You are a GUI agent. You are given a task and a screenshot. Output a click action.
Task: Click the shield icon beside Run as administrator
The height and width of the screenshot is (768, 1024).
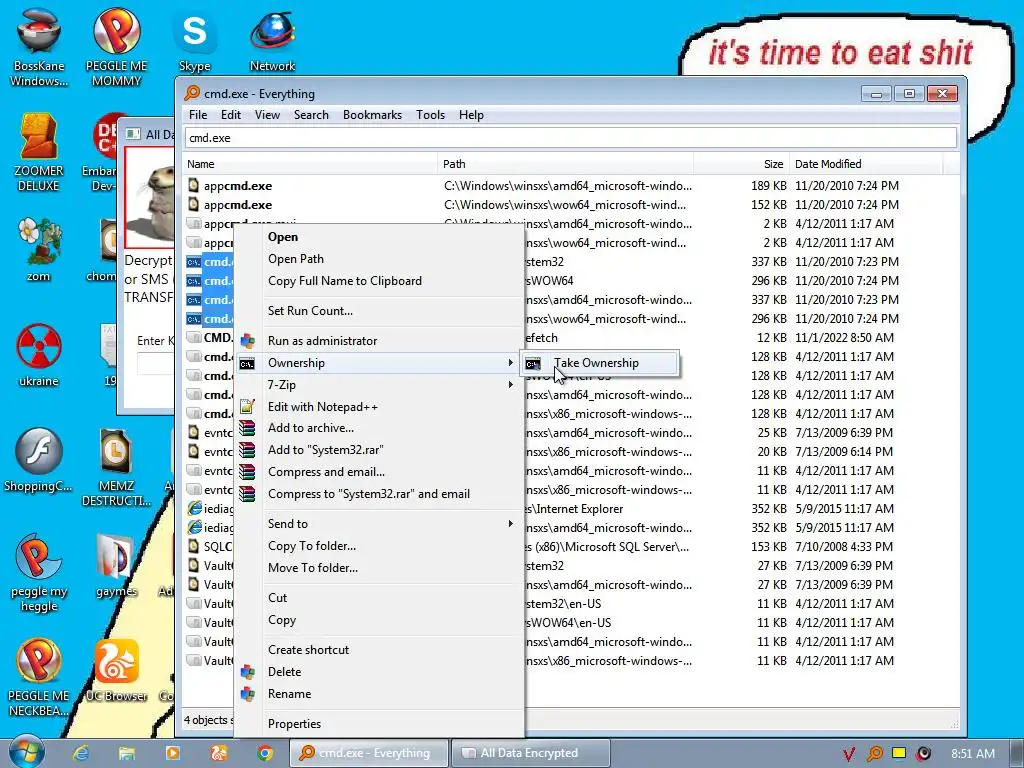(x=247, y=341)
